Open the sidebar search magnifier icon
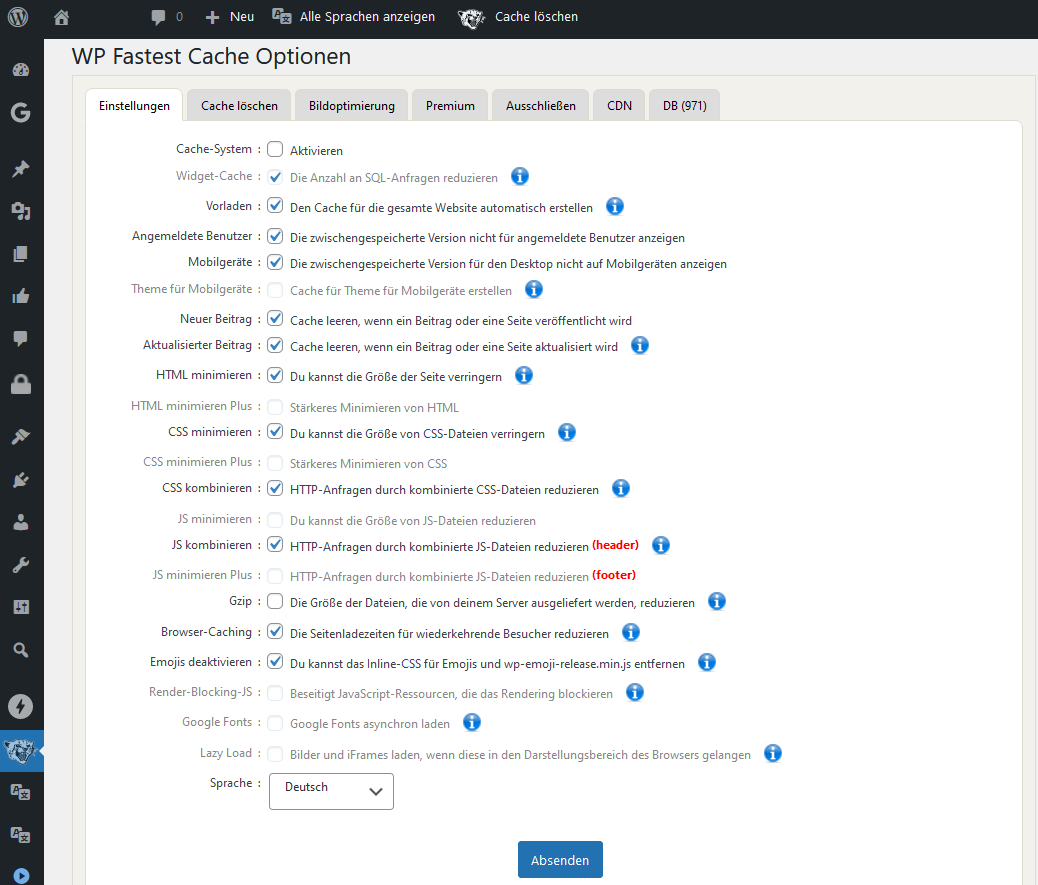1038x885 pixels. [x=20, y=649]
